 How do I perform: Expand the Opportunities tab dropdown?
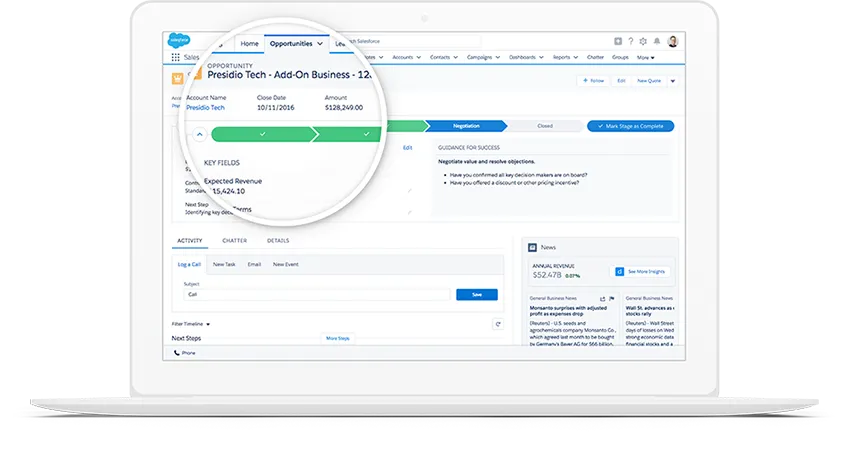tap(320, 44)
